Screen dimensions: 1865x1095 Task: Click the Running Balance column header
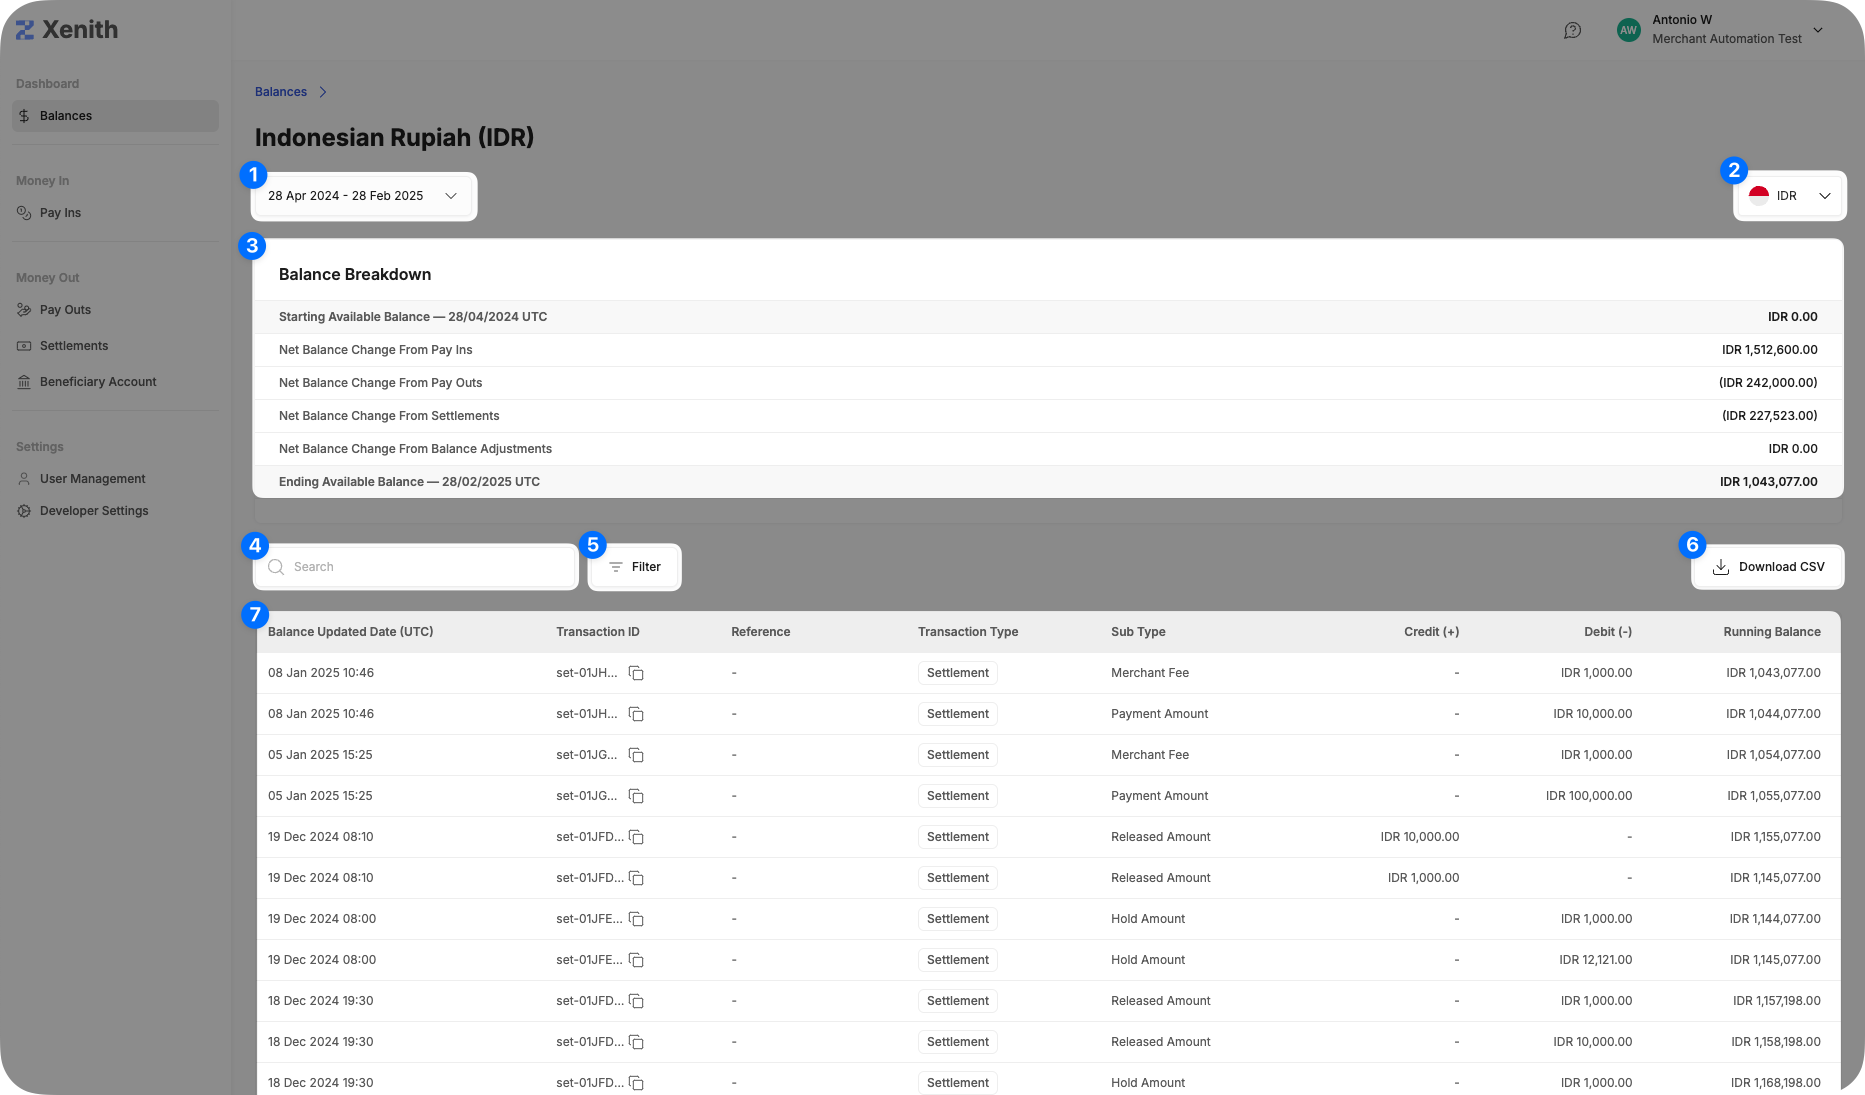pyautogui.click(x=1772, y=632)
